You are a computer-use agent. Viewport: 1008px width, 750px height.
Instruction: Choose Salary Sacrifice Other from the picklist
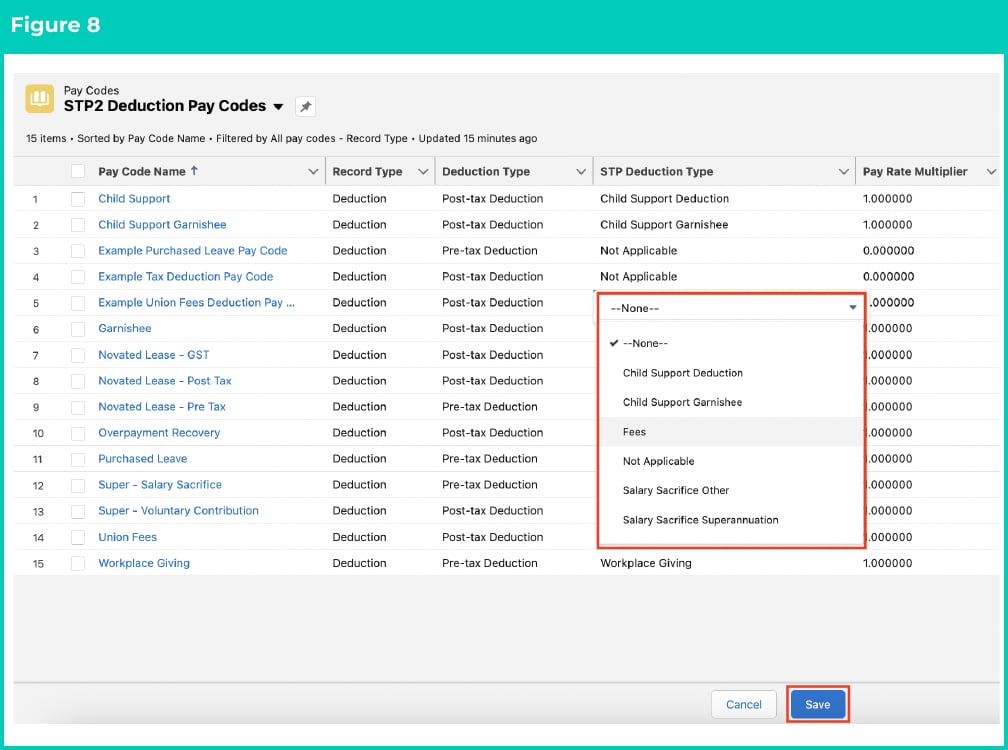click(732, 490)
